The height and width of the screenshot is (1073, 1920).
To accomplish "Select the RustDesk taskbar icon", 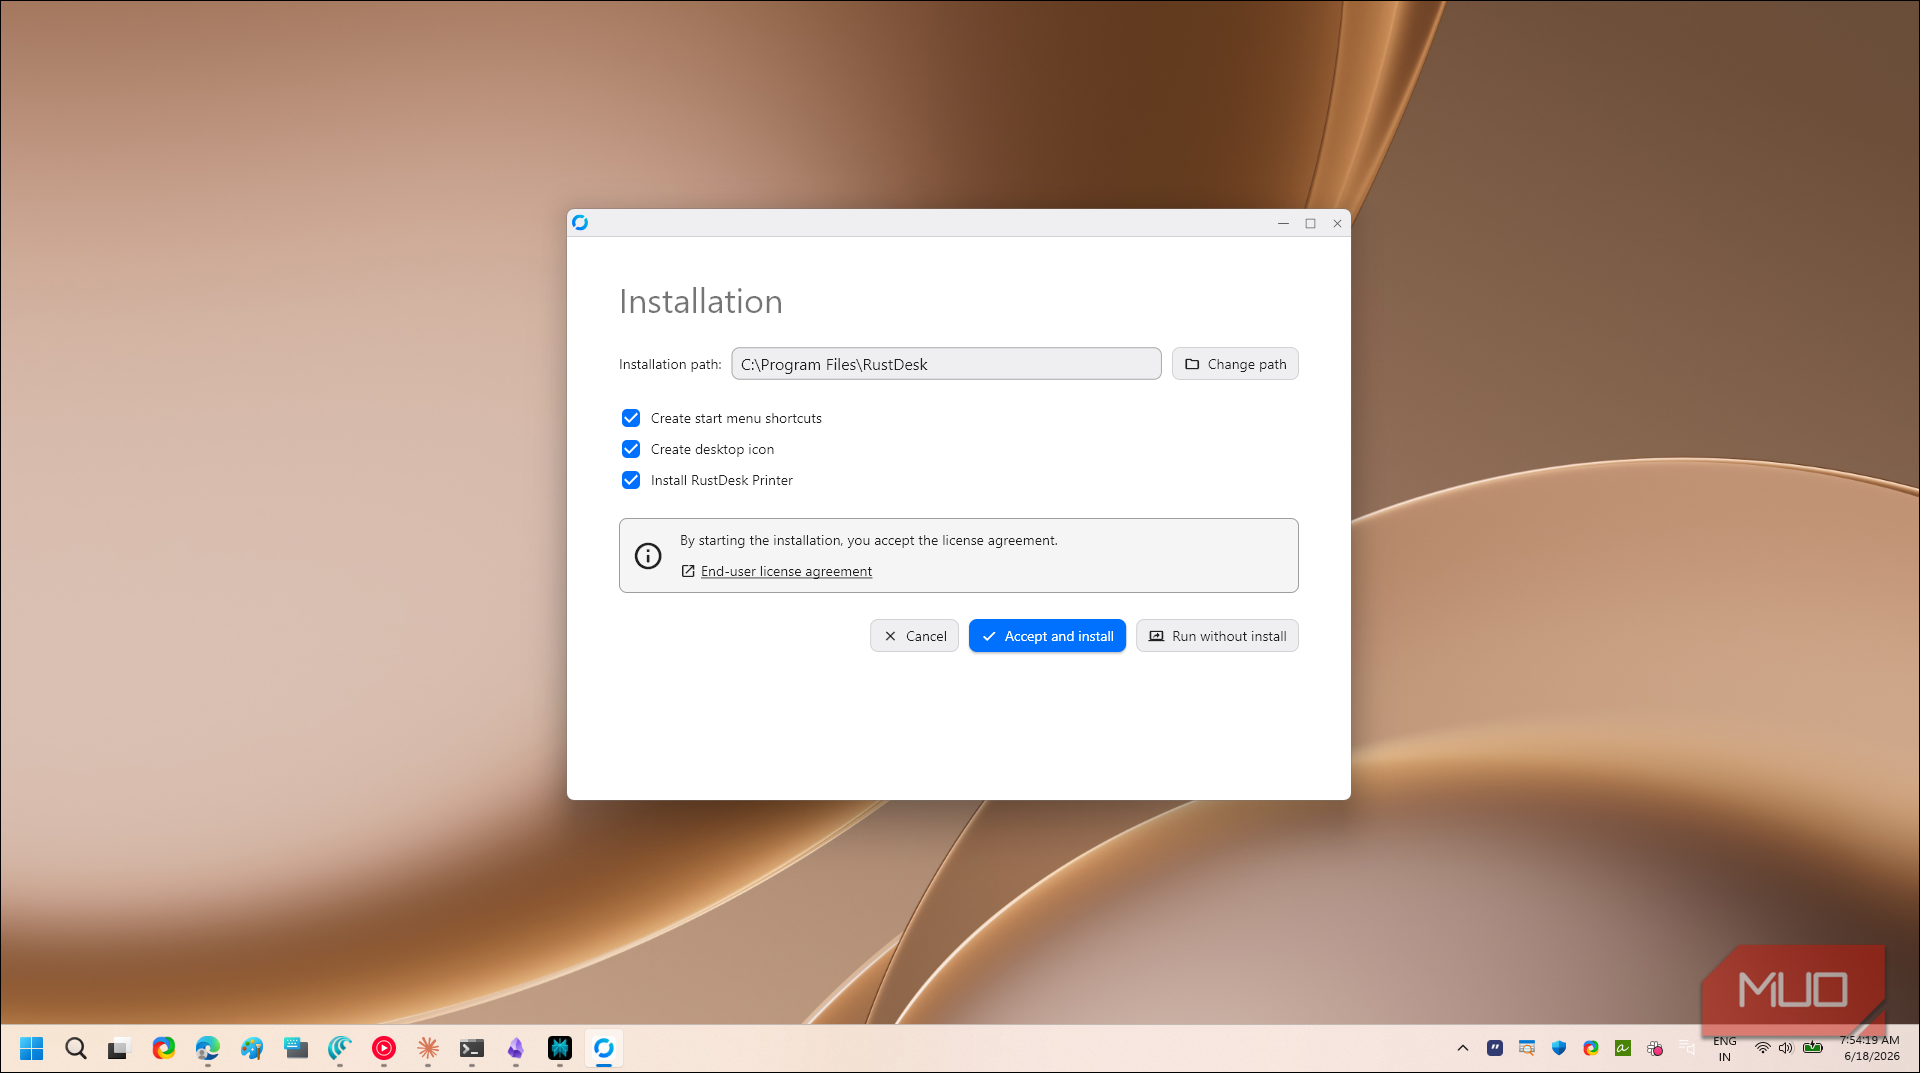I will click(604, 1048).
